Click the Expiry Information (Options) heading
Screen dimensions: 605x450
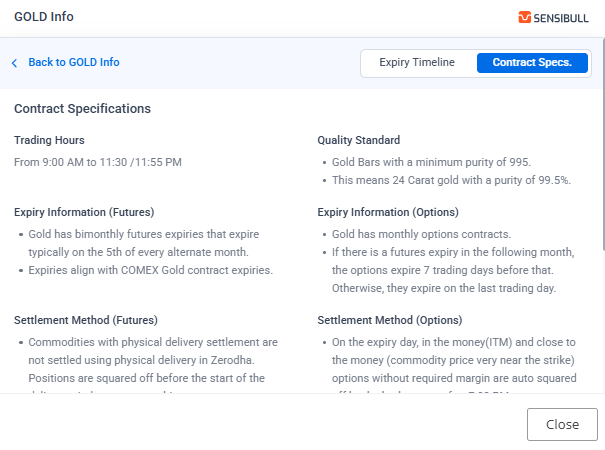click(x=388, y=212)
